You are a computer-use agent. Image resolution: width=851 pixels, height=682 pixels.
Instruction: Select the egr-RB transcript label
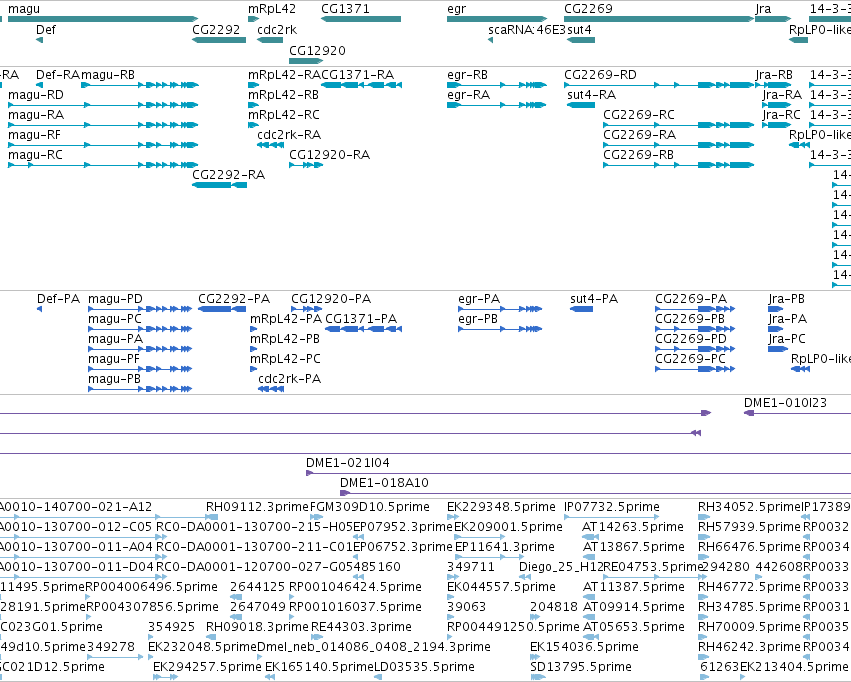[x=467, y=75]
